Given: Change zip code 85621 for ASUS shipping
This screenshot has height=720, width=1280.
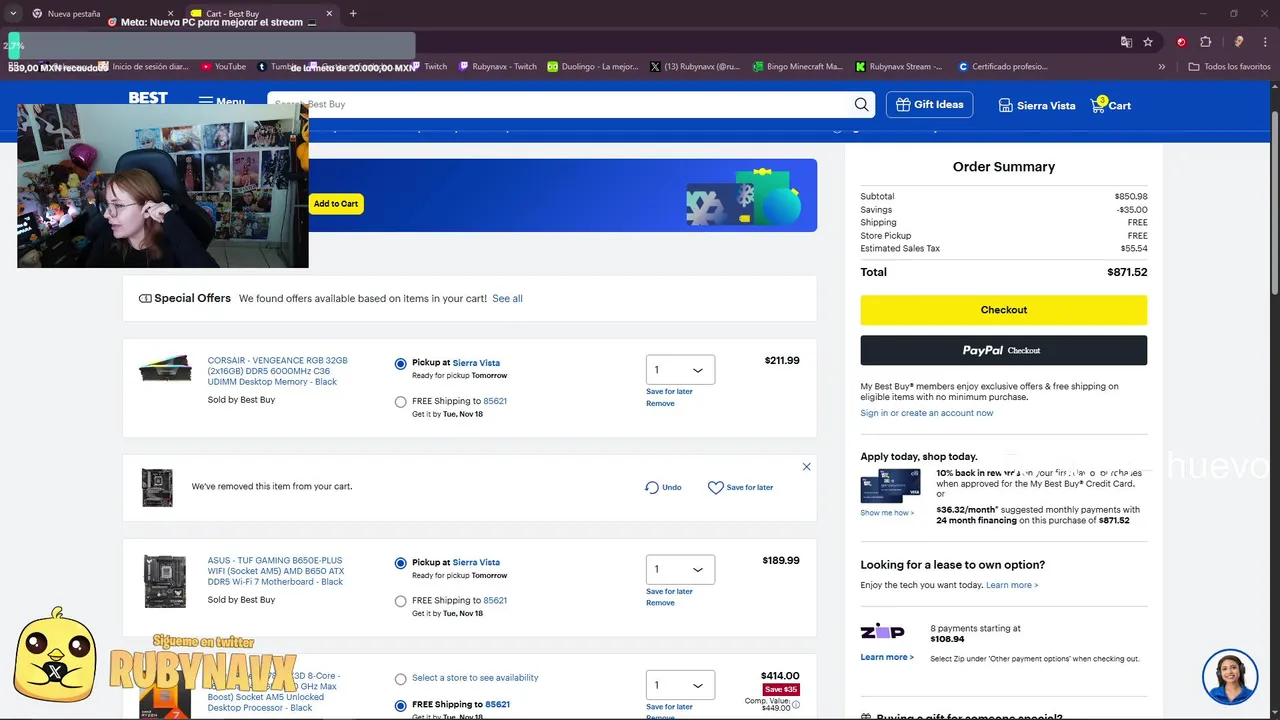Looking at the screenshot, I should pos(495,600).
